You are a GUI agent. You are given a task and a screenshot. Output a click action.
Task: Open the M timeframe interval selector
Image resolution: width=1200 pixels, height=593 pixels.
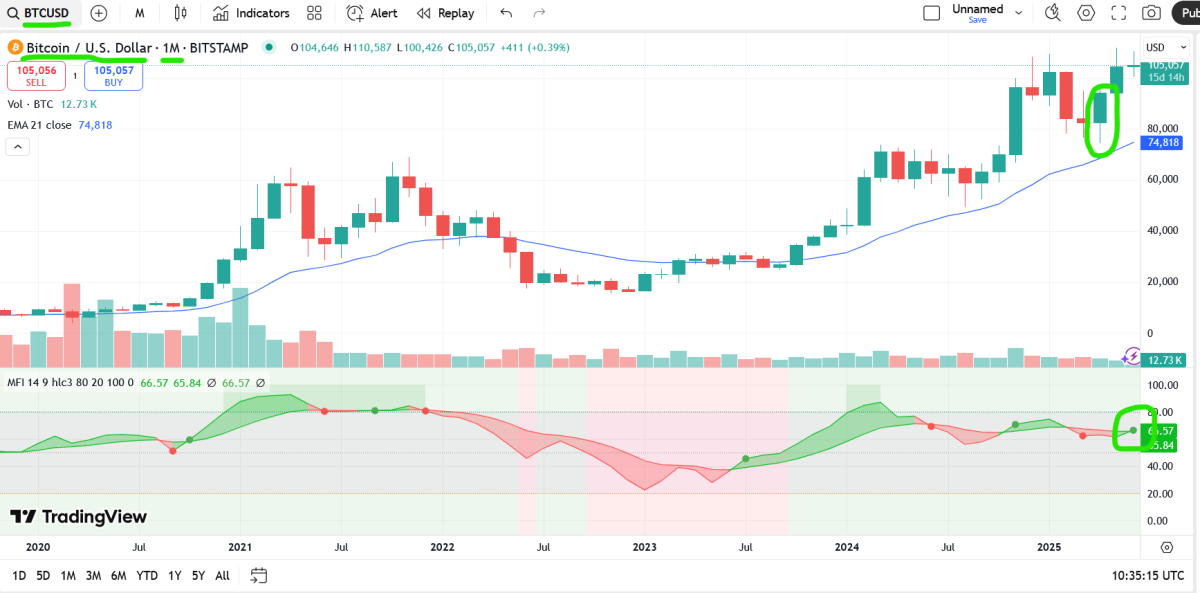click(x=140, y=13)
